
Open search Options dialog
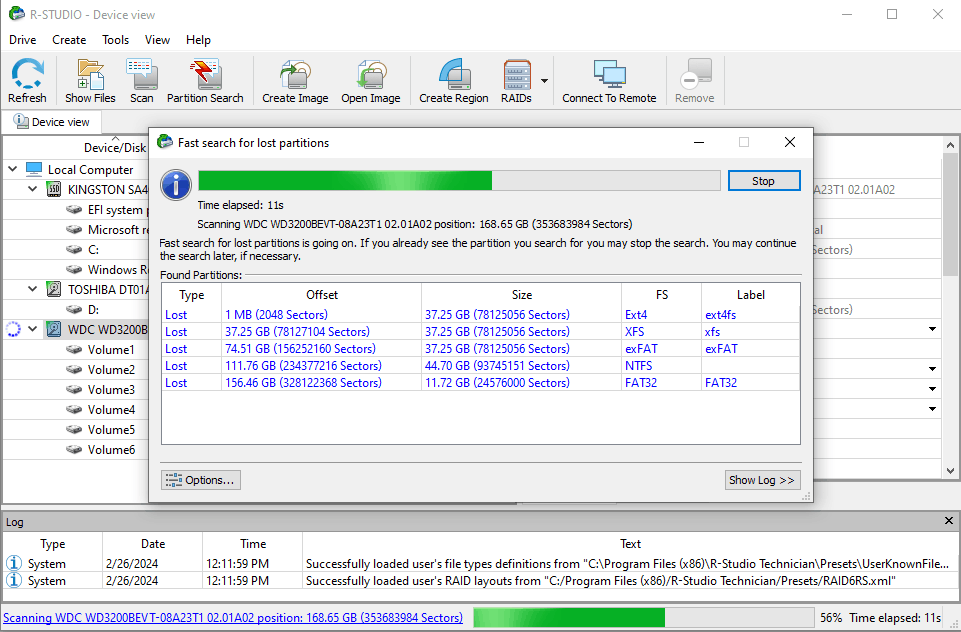coord(200,480)
